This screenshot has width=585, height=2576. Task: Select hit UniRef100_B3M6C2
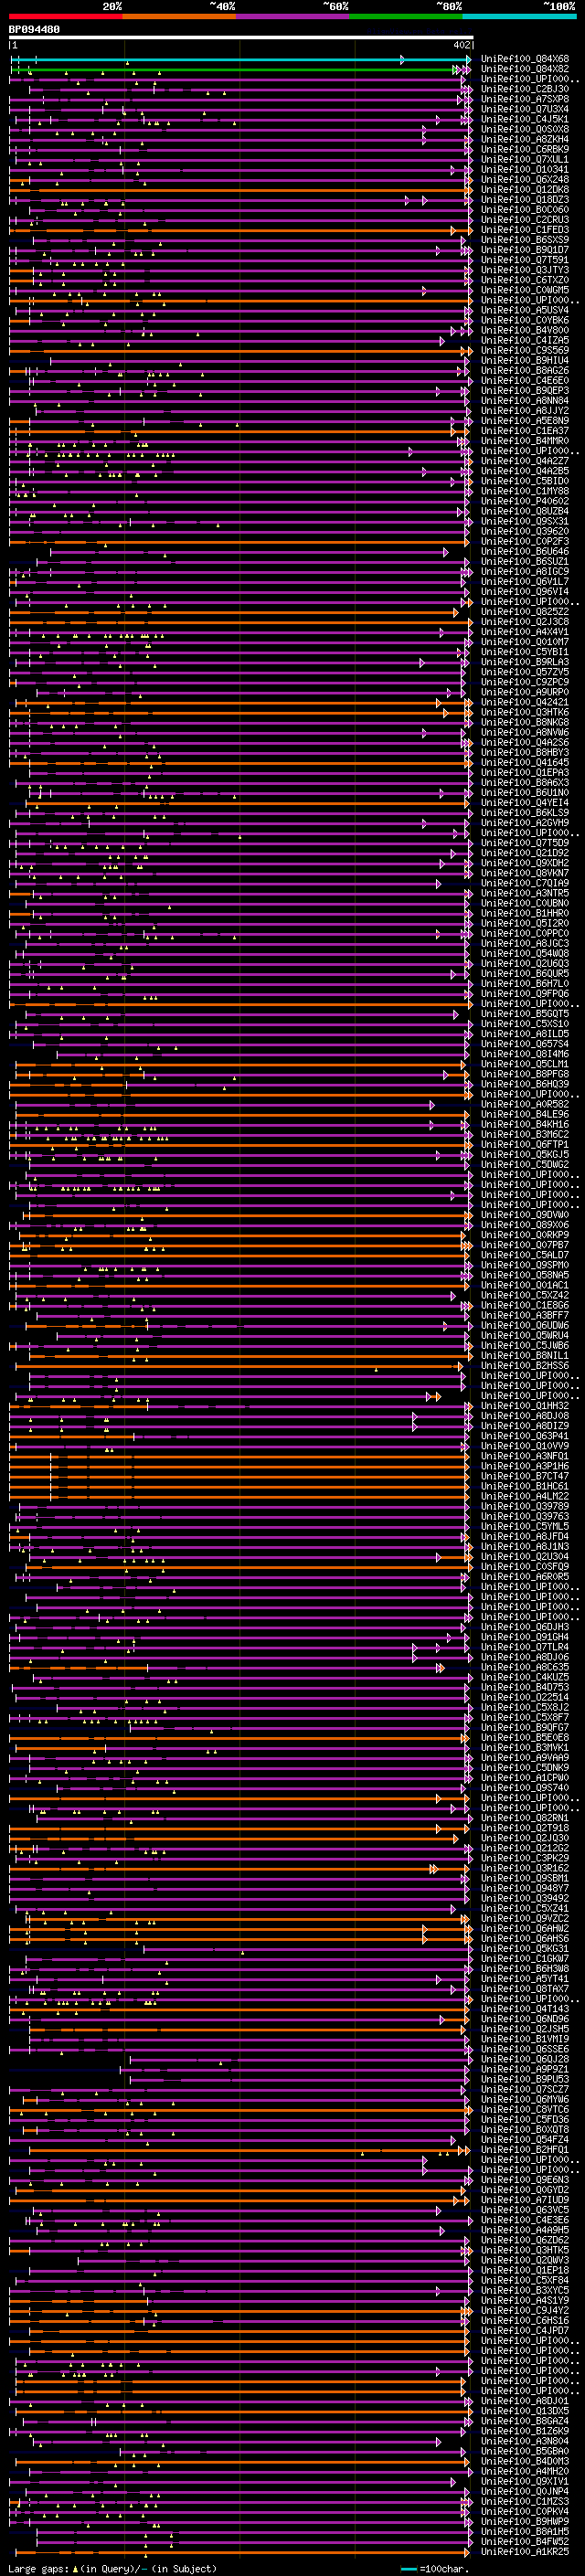tap(525, 1135)
